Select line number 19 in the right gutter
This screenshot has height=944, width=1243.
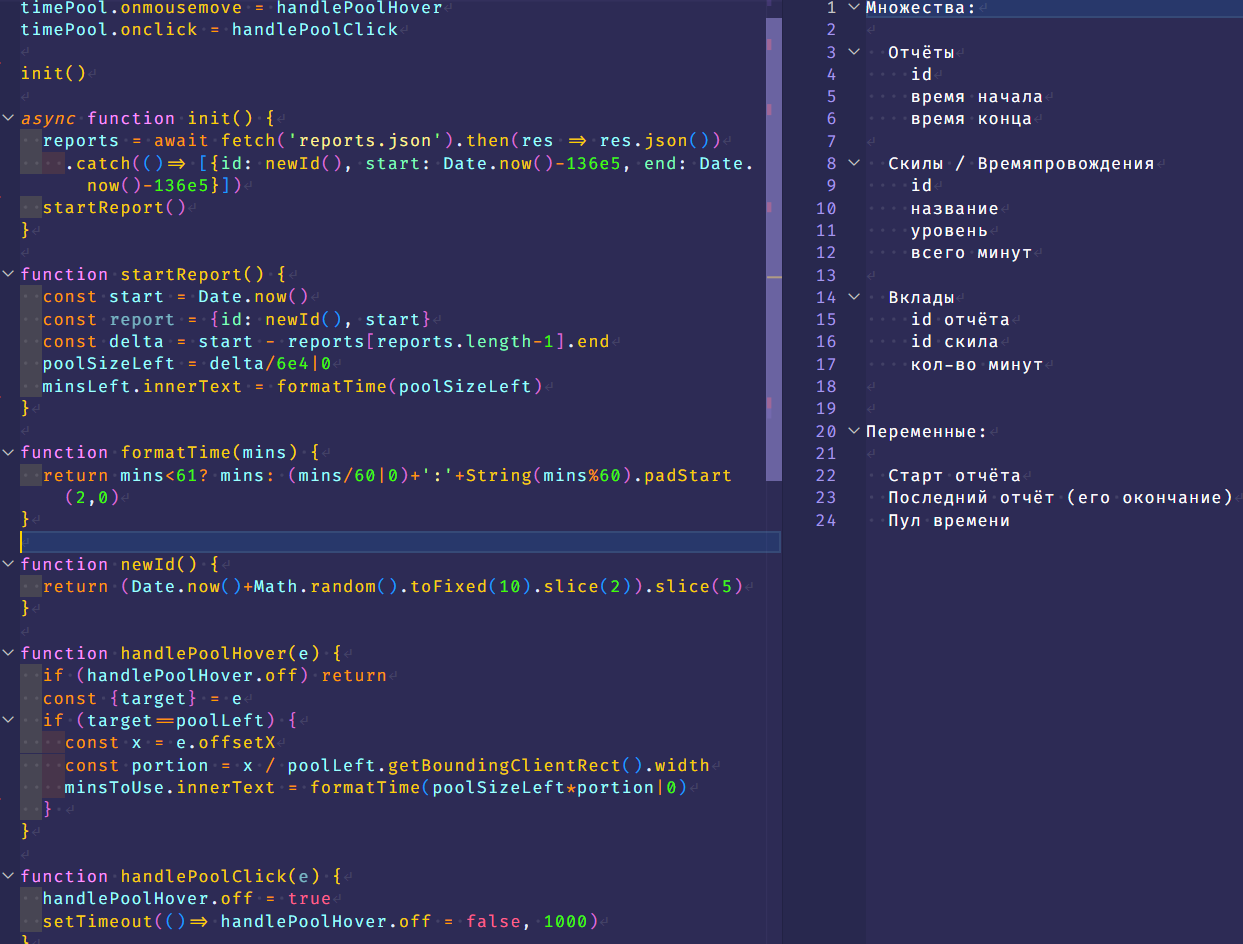826,409
